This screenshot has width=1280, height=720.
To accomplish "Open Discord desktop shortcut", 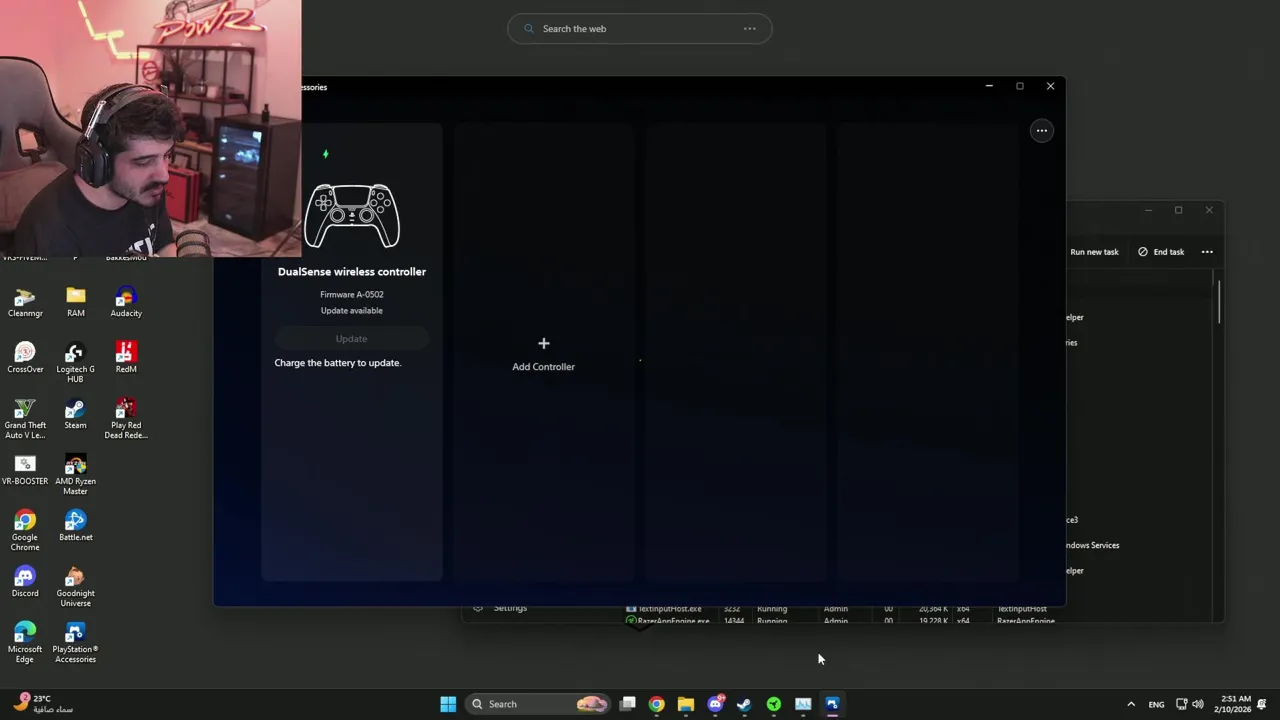I will point(25,582).
